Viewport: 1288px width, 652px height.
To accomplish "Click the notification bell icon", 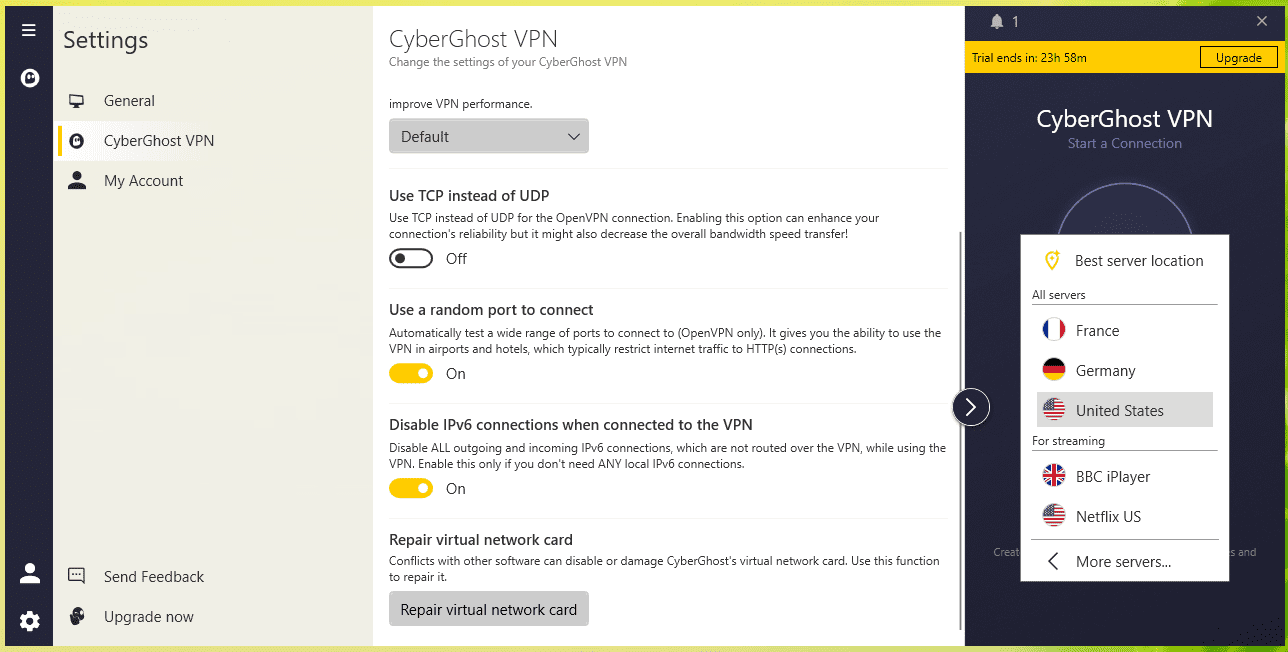I will (997, 21).
